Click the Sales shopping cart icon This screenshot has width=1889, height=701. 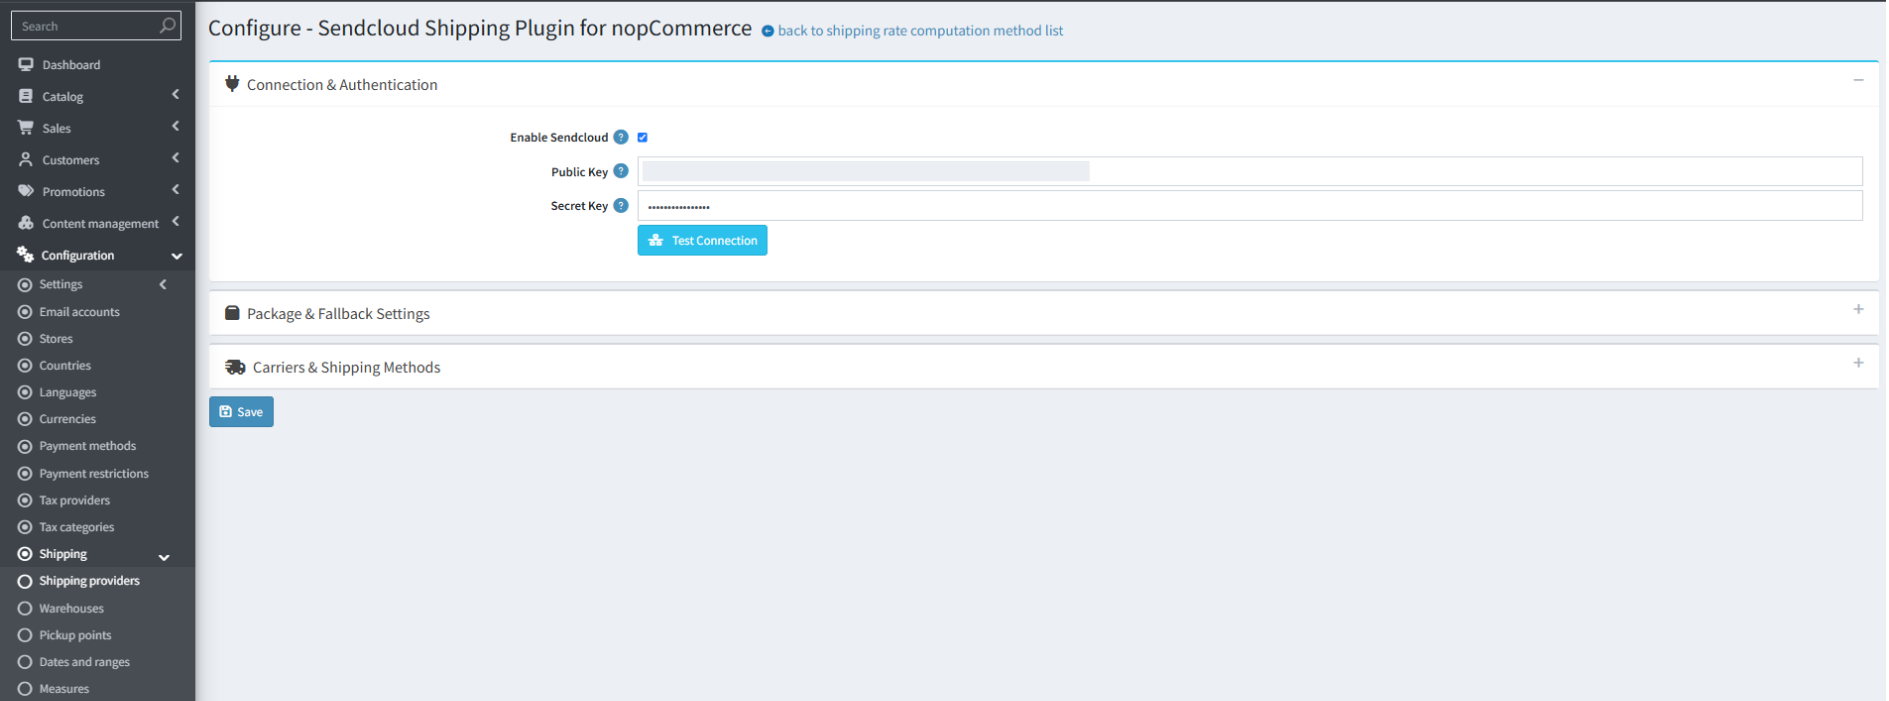(26, 127)
